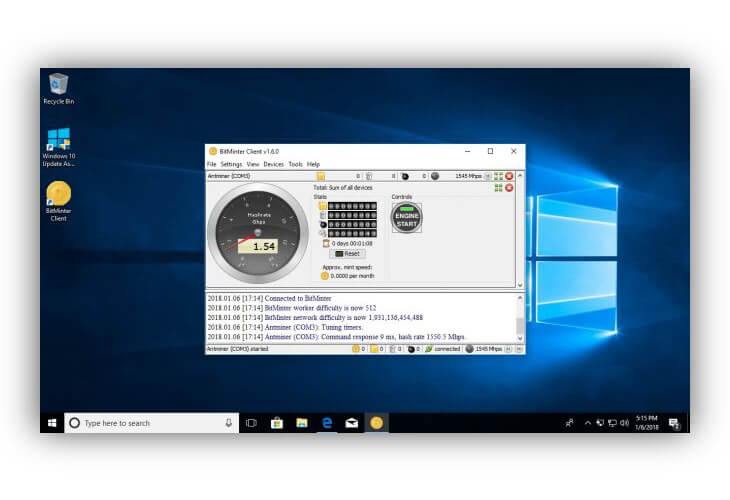The height and width of the screenshot is (500, 730).
Task: Select the Windows 10 Update Assistant desktop icon
Action: pyautogui.click(x=59, y=147)
